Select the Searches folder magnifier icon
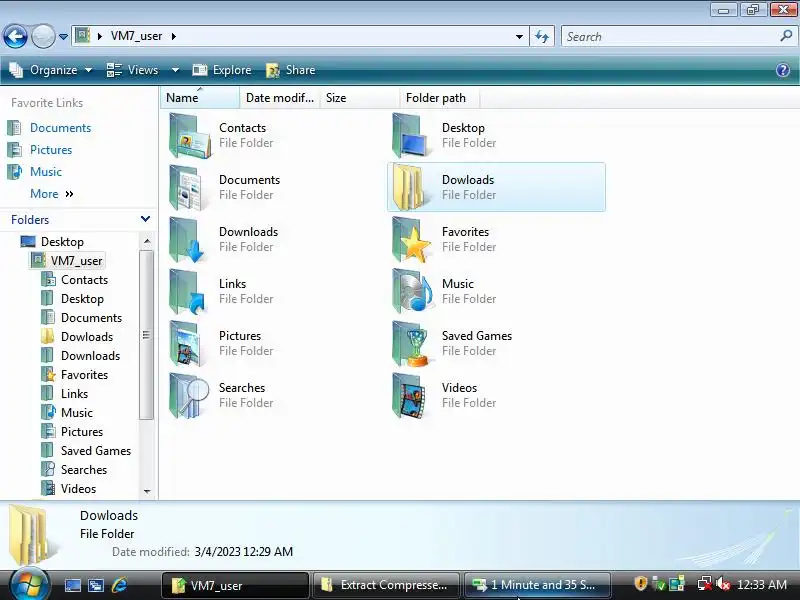This screenshot has height=600, width=800. tap(189, 396)
